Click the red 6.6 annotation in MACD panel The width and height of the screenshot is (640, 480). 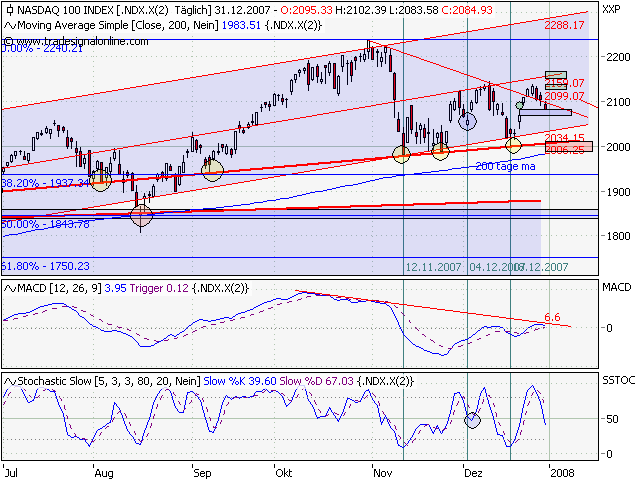click(x=552, y=317)
